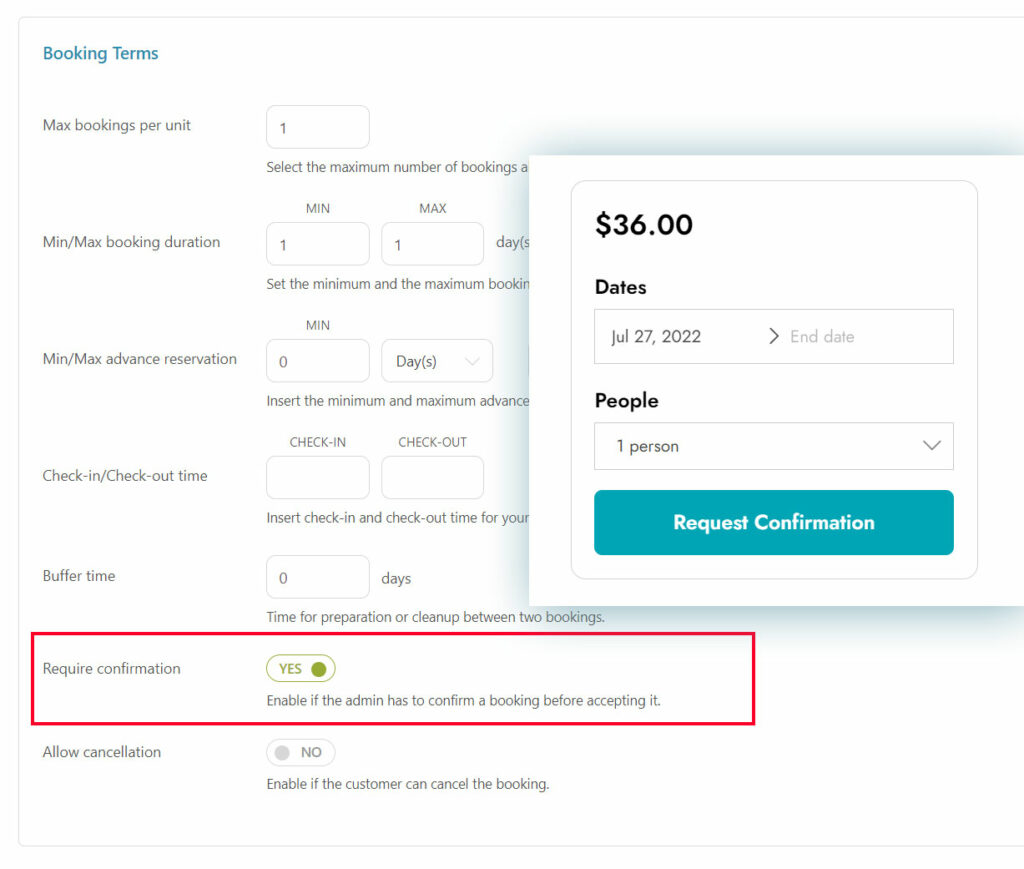
Task: Enable the Allow cancellation toggle
Action: tap(301, 752)
